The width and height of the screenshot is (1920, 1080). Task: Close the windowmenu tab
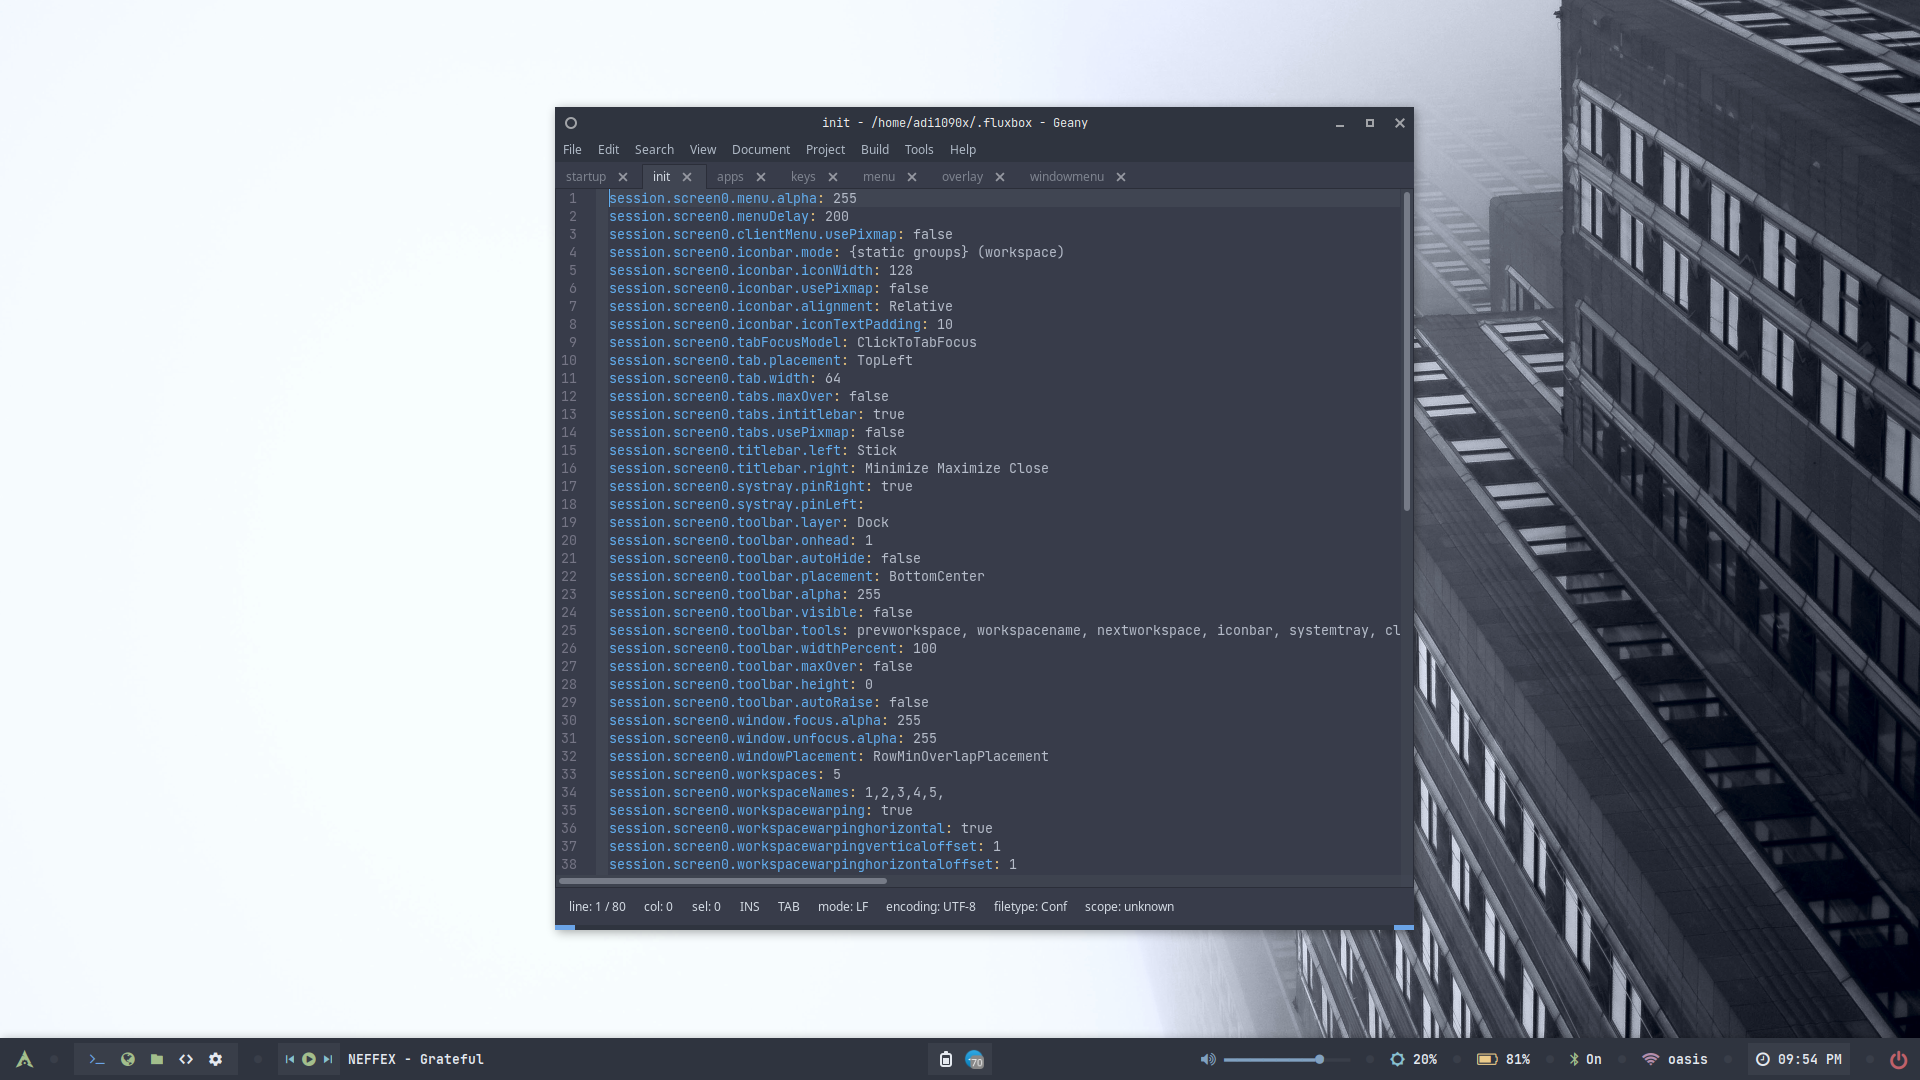click(x=1121, y=177)
